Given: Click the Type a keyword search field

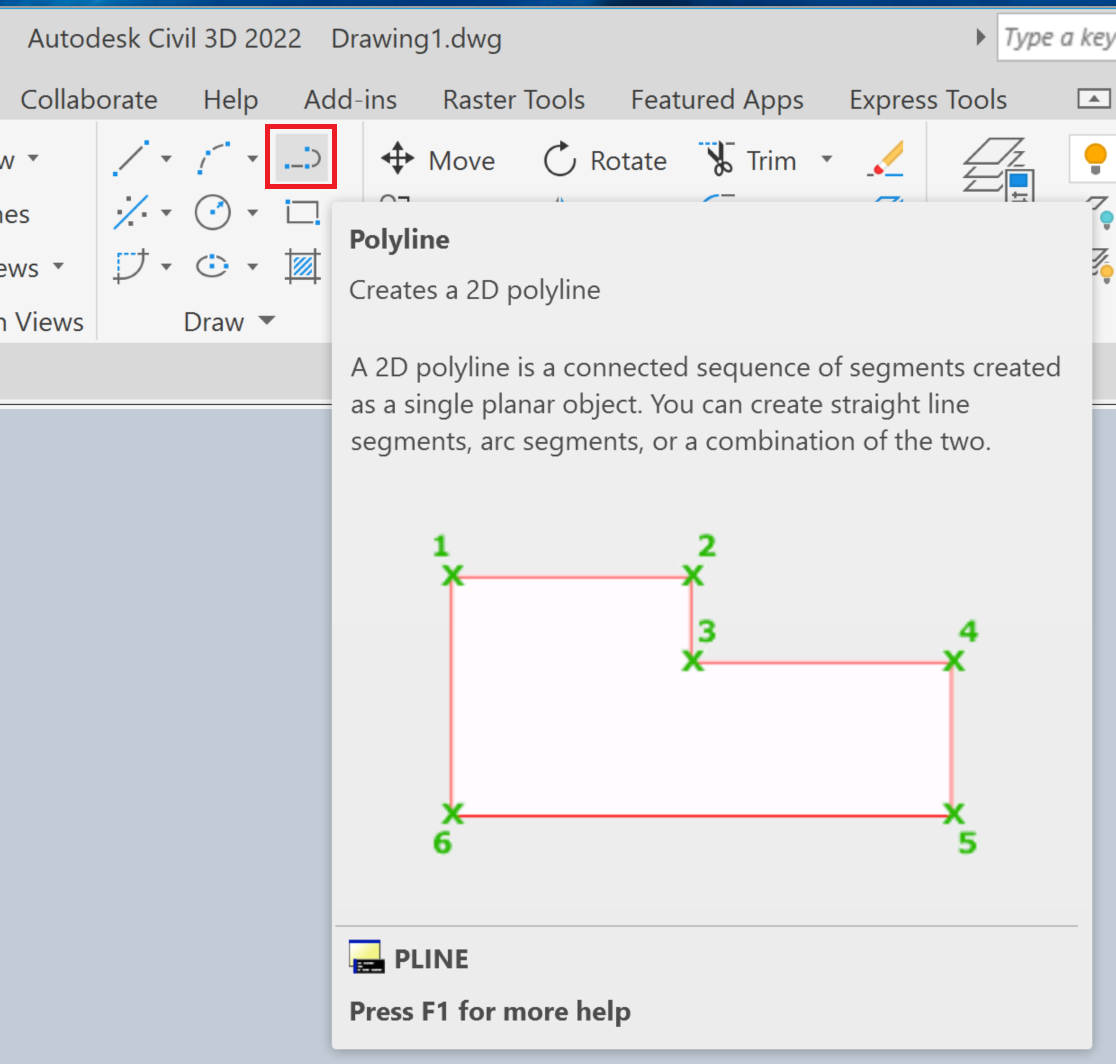Looking at the screenshot, I should (1063, 37).
